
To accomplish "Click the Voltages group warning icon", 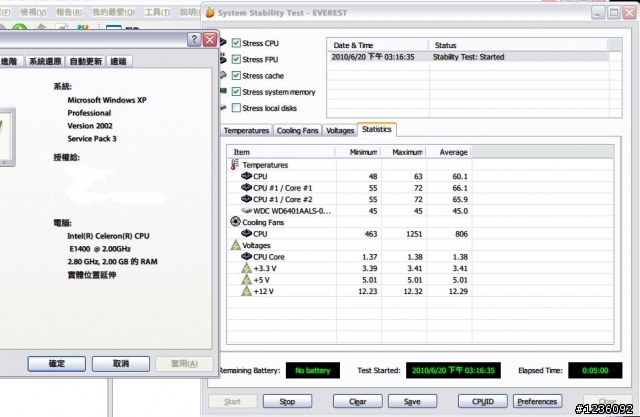I will click(236, 245).
